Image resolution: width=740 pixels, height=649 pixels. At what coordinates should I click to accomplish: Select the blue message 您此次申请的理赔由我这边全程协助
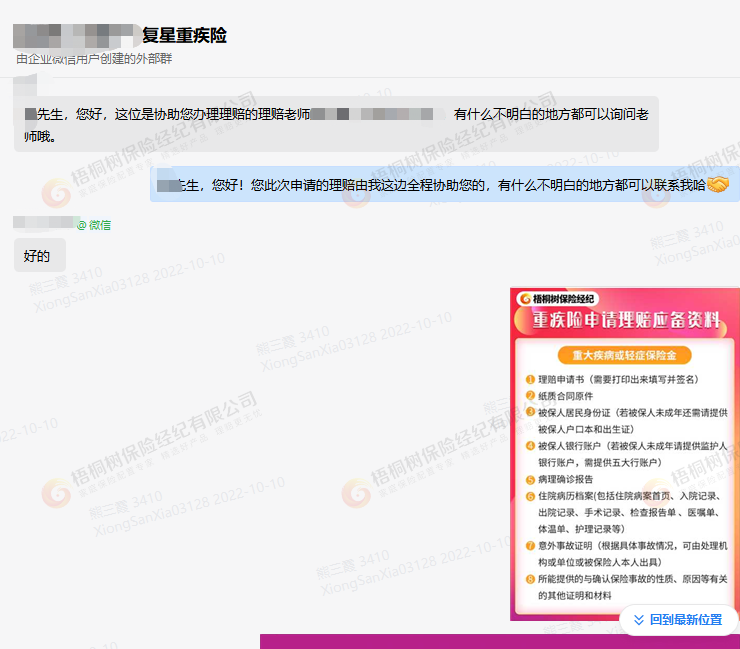(445, 184)
